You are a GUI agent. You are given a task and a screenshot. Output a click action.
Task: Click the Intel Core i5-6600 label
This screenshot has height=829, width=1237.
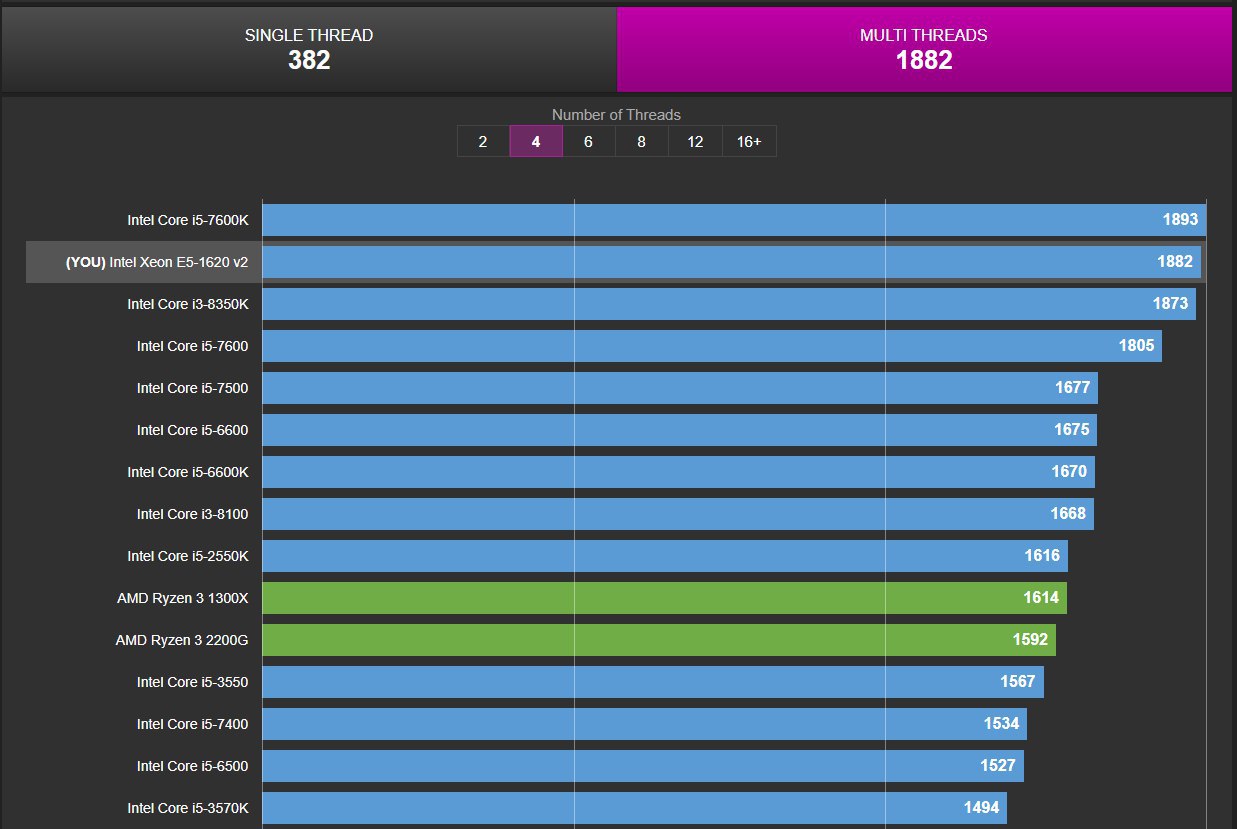click(192, 430)
